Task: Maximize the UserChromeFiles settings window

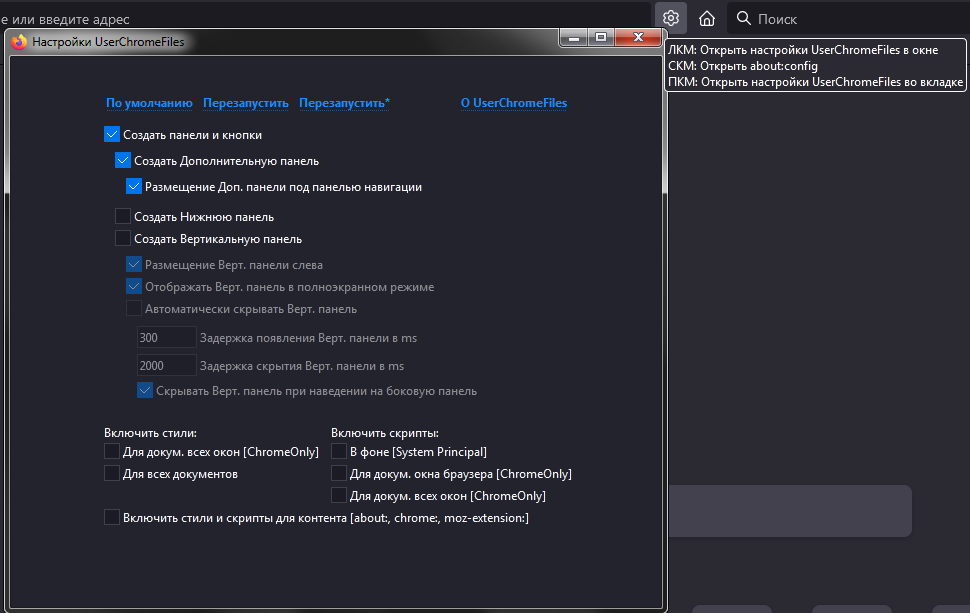Action: (x=601, y=38)
